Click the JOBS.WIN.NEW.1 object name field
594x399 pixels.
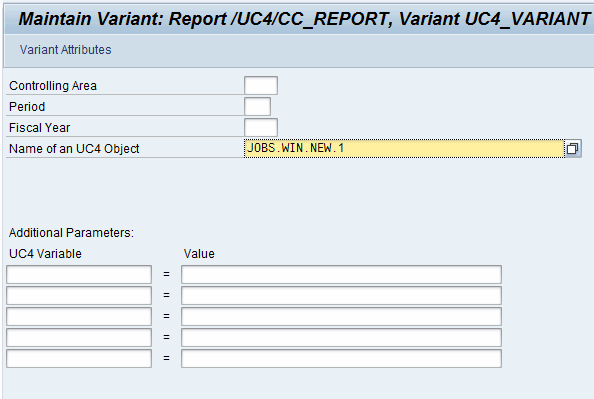(404, 149)
